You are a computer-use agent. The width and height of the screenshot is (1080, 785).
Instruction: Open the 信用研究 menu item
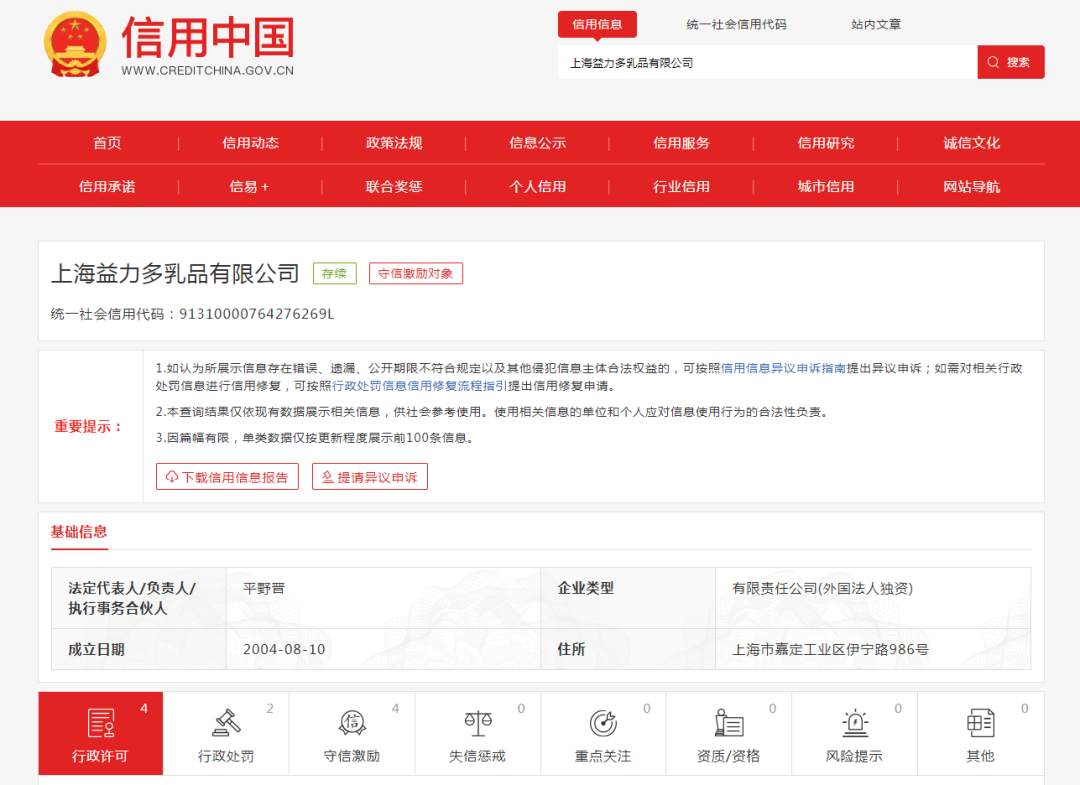click(826, 143)
